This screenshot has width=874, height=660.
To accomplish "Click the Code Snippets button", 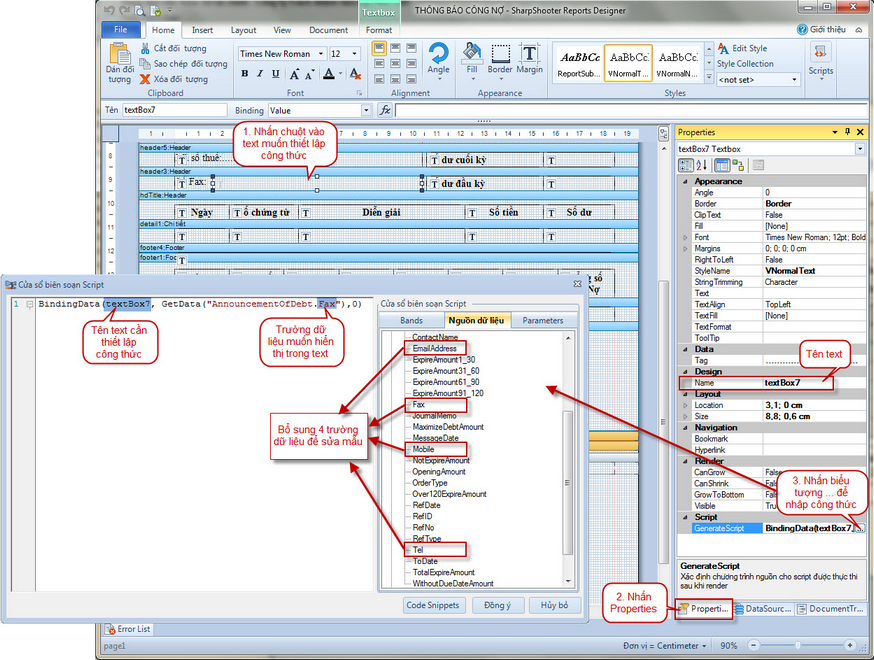I will tap(433, 605).
